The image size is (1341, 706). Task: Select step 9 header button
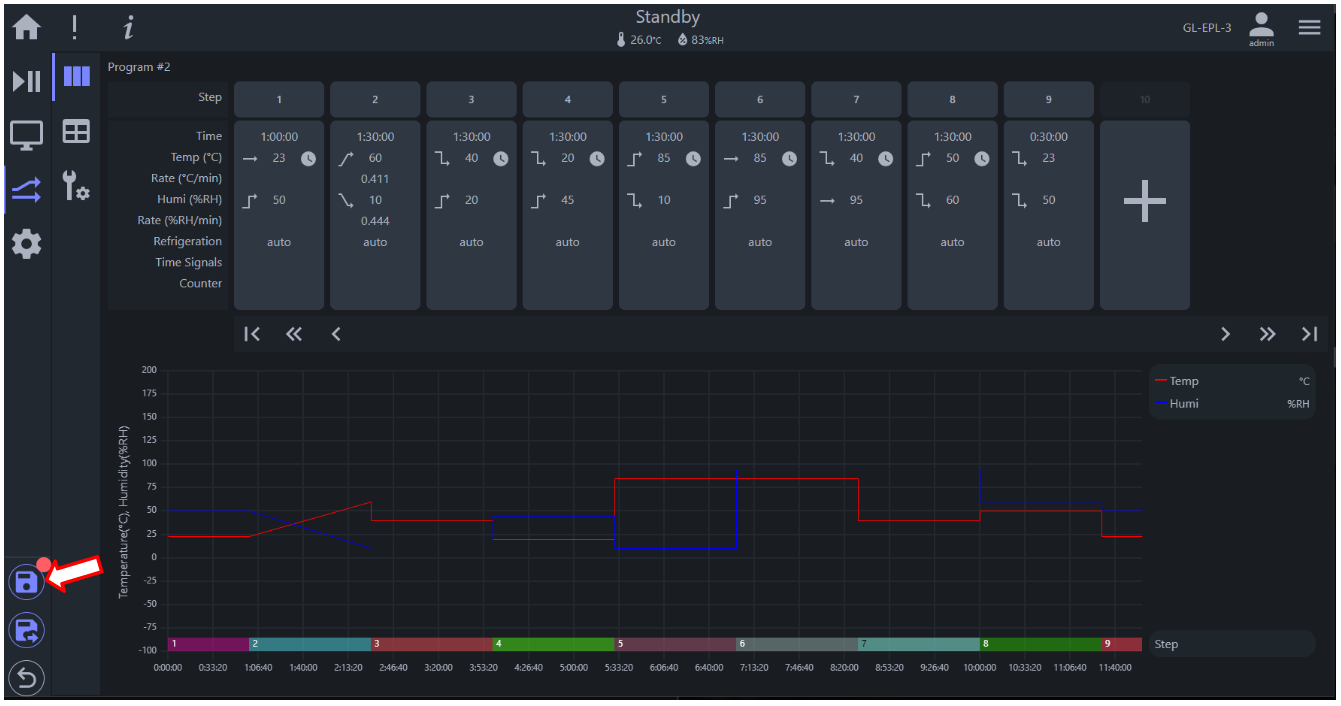pos(1049,100)
